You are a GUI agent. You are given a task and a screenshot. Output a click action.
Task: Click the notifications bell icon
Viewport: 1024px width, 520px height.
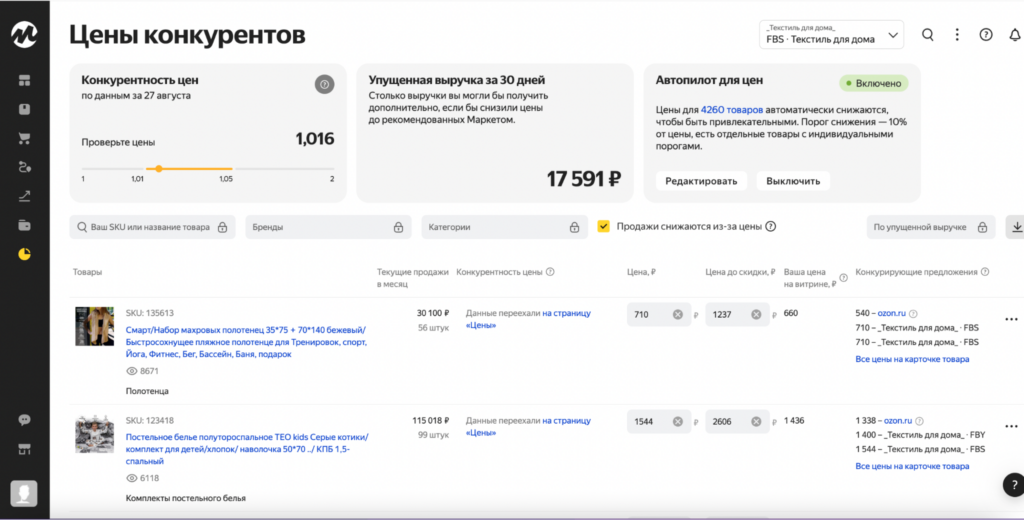[x=1015, y=35]
